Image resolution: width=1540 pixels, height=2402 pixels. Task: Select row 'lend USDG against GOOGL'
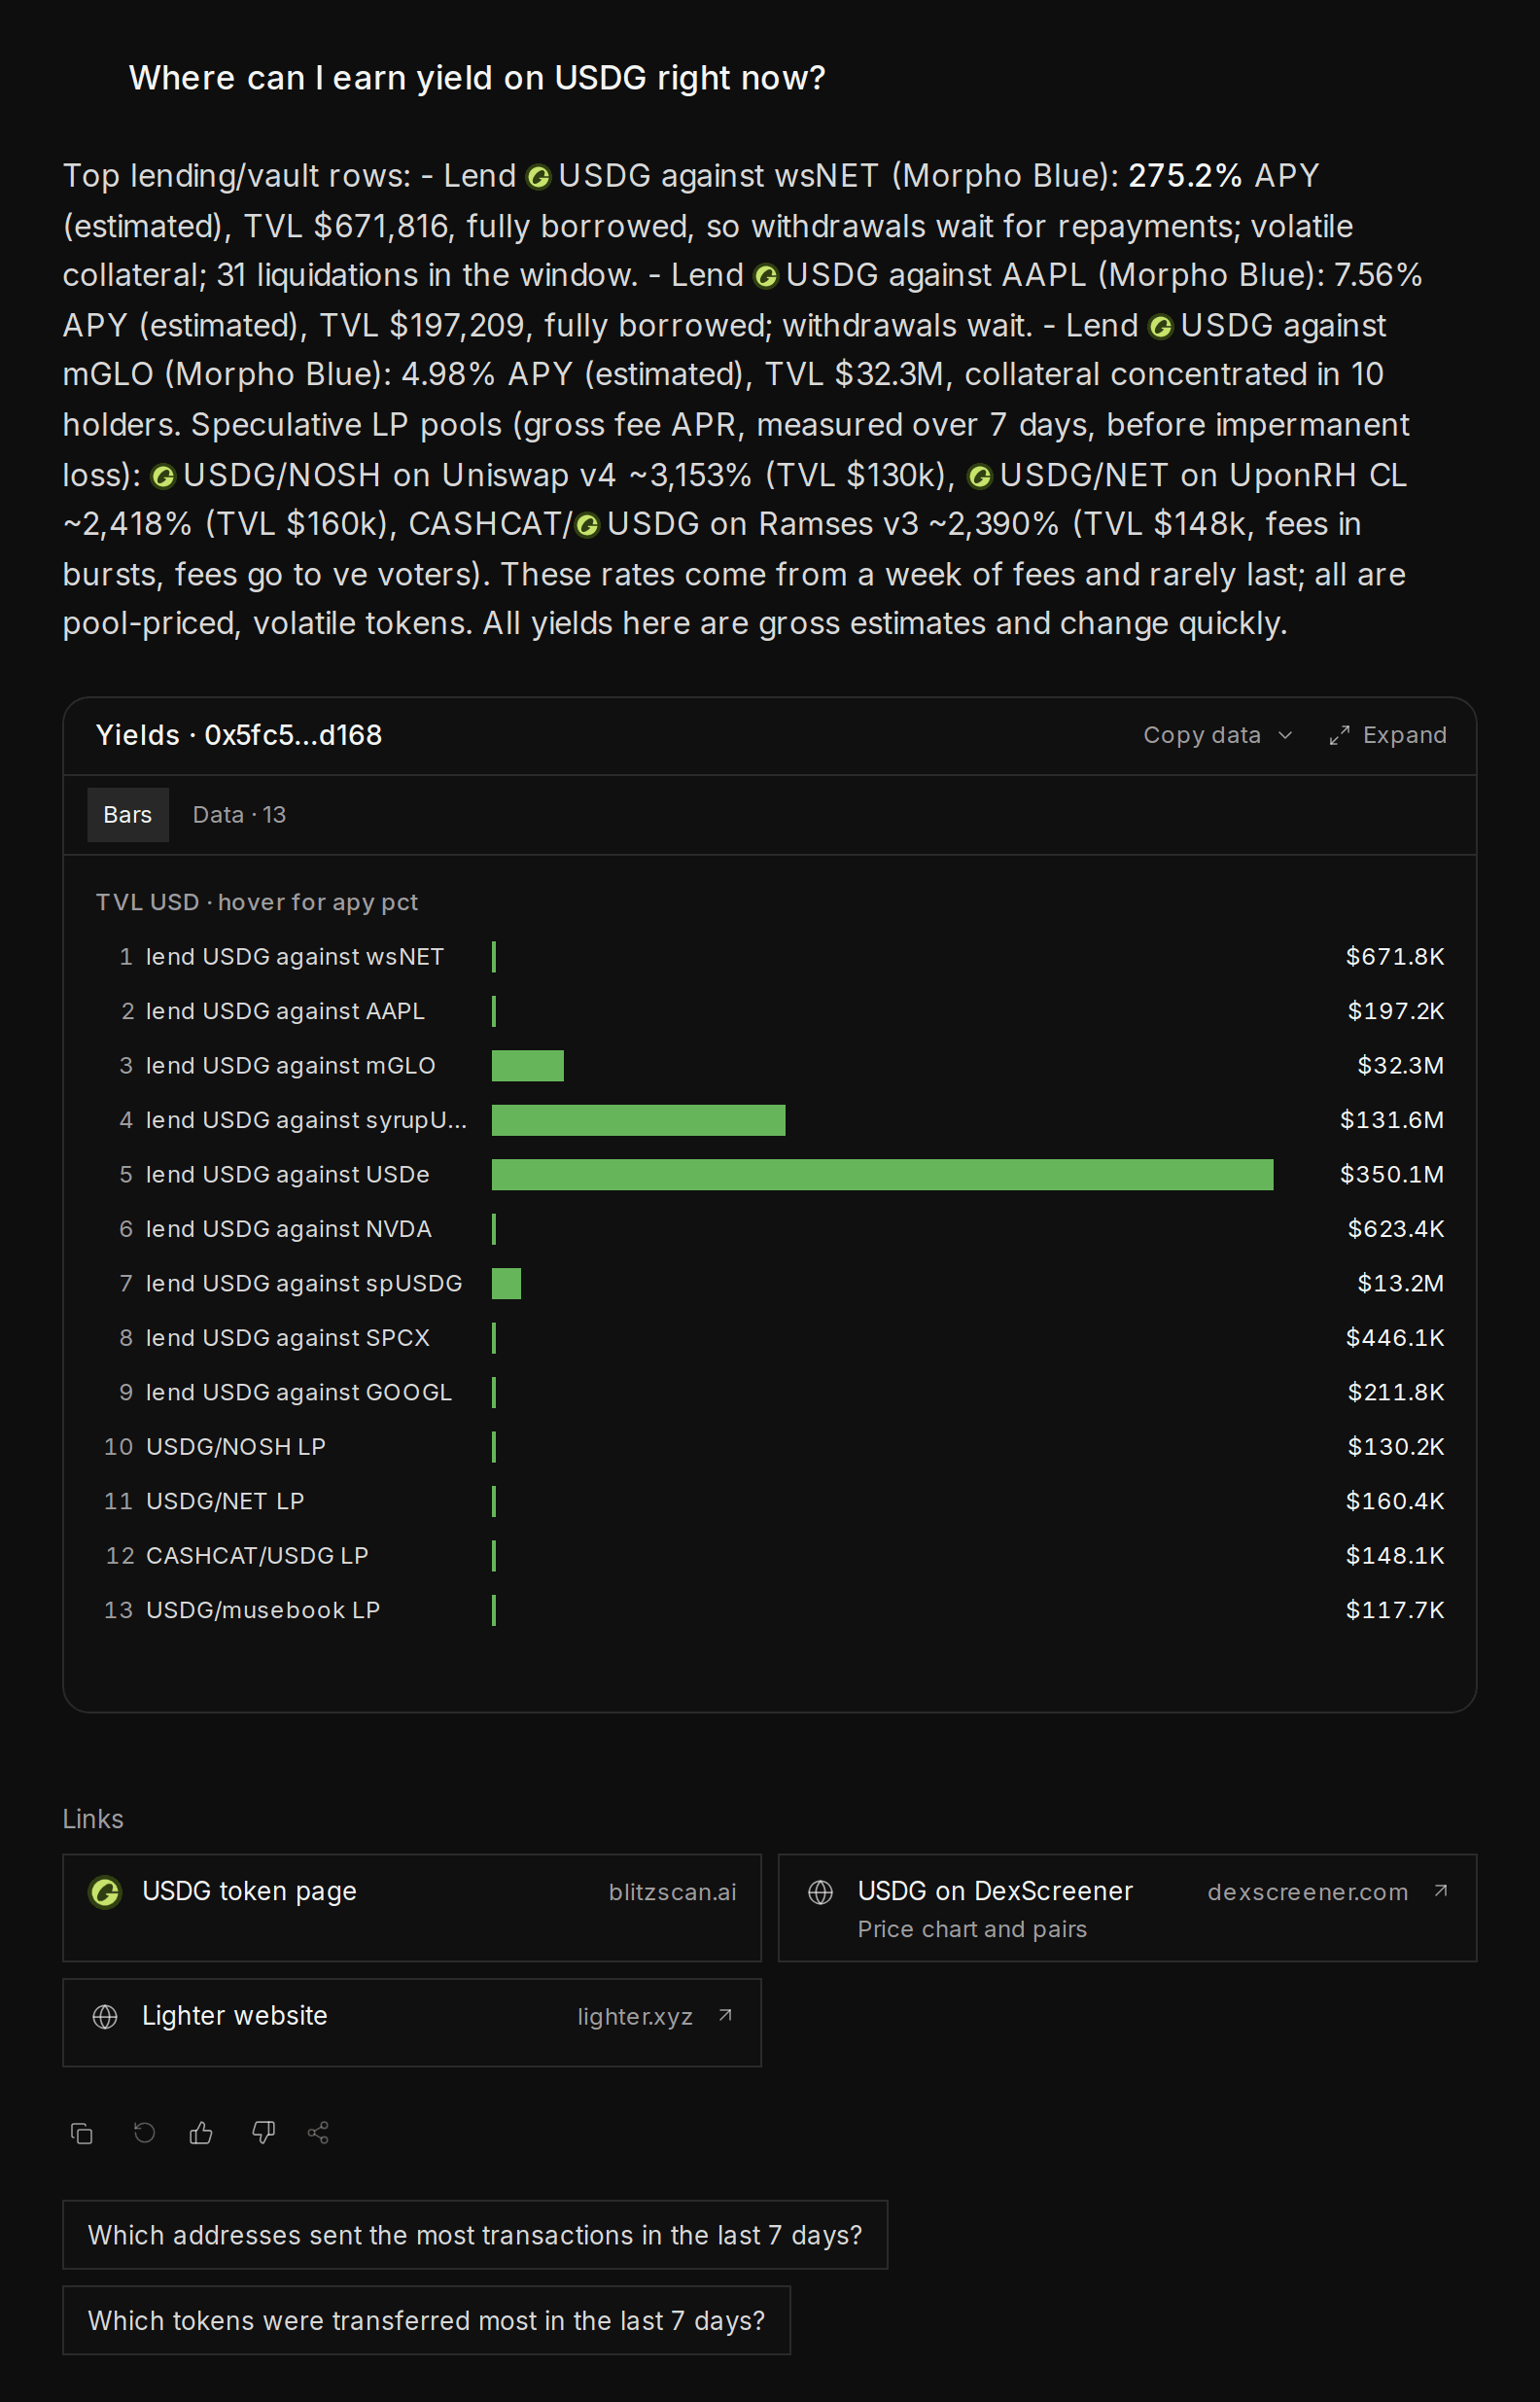click(770, 1392)
